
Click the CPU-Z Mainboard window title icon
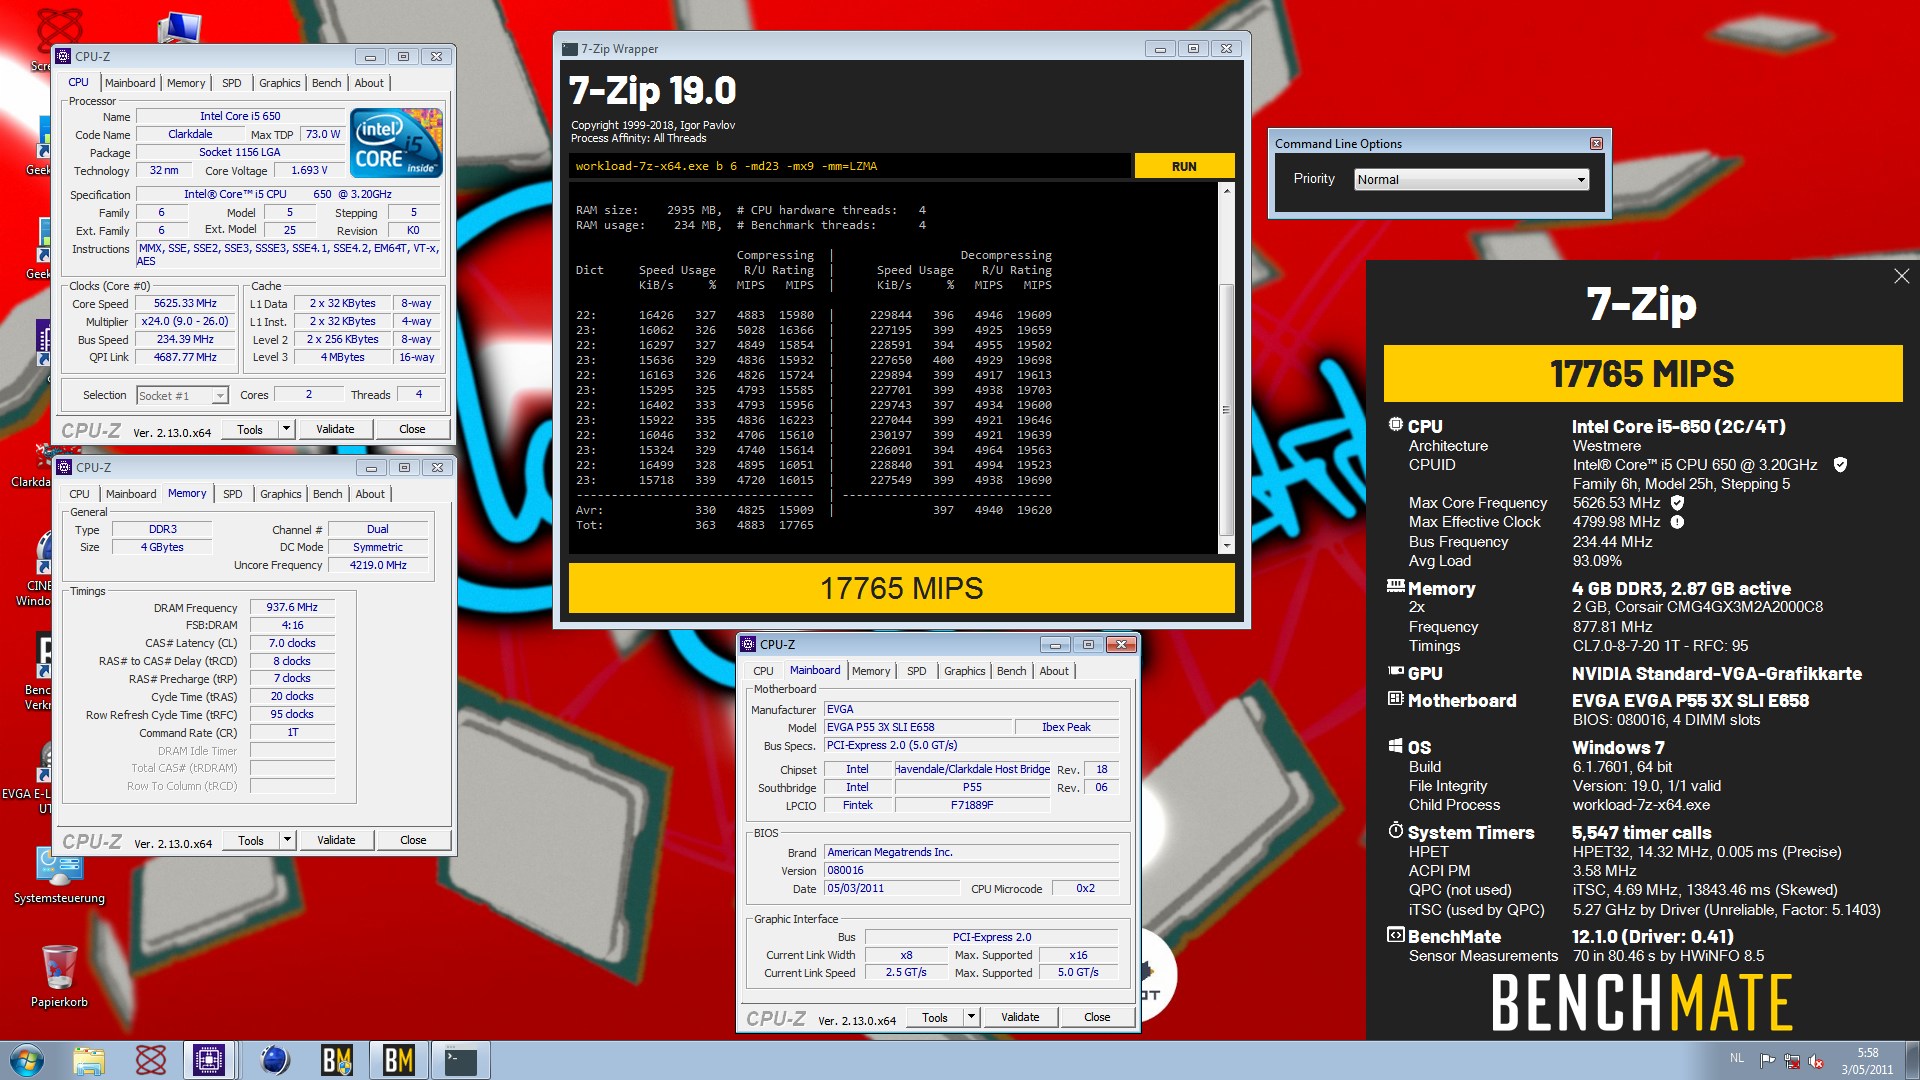pyautogui.click(x=748, y=645)
